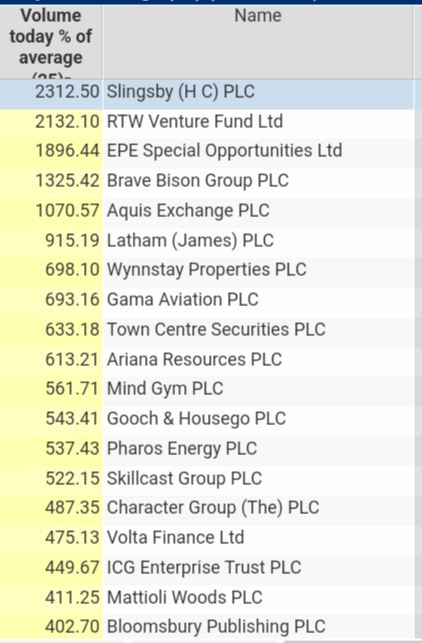
Task: Select Pharos Energy PLC row
Action: click(x=207, y=448)
